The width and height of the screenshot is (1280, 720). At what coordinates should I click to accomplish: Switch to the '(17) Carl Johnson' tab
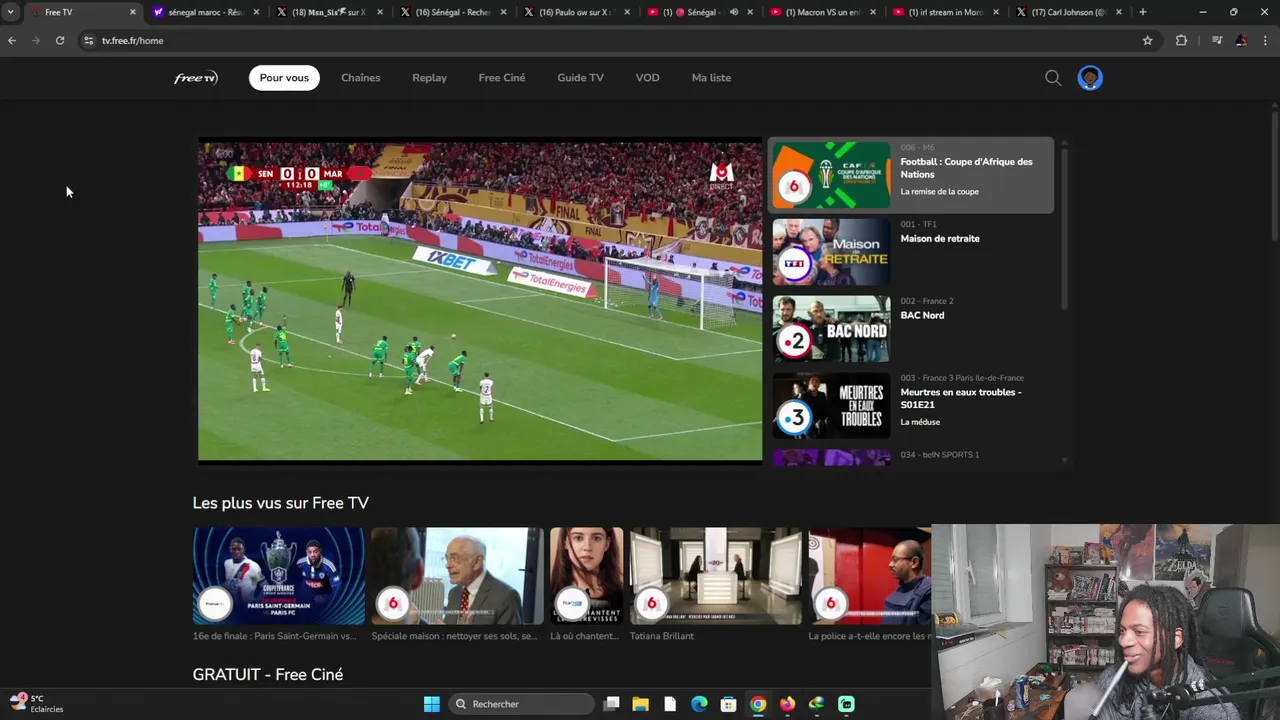click(x=1069, y=12)
